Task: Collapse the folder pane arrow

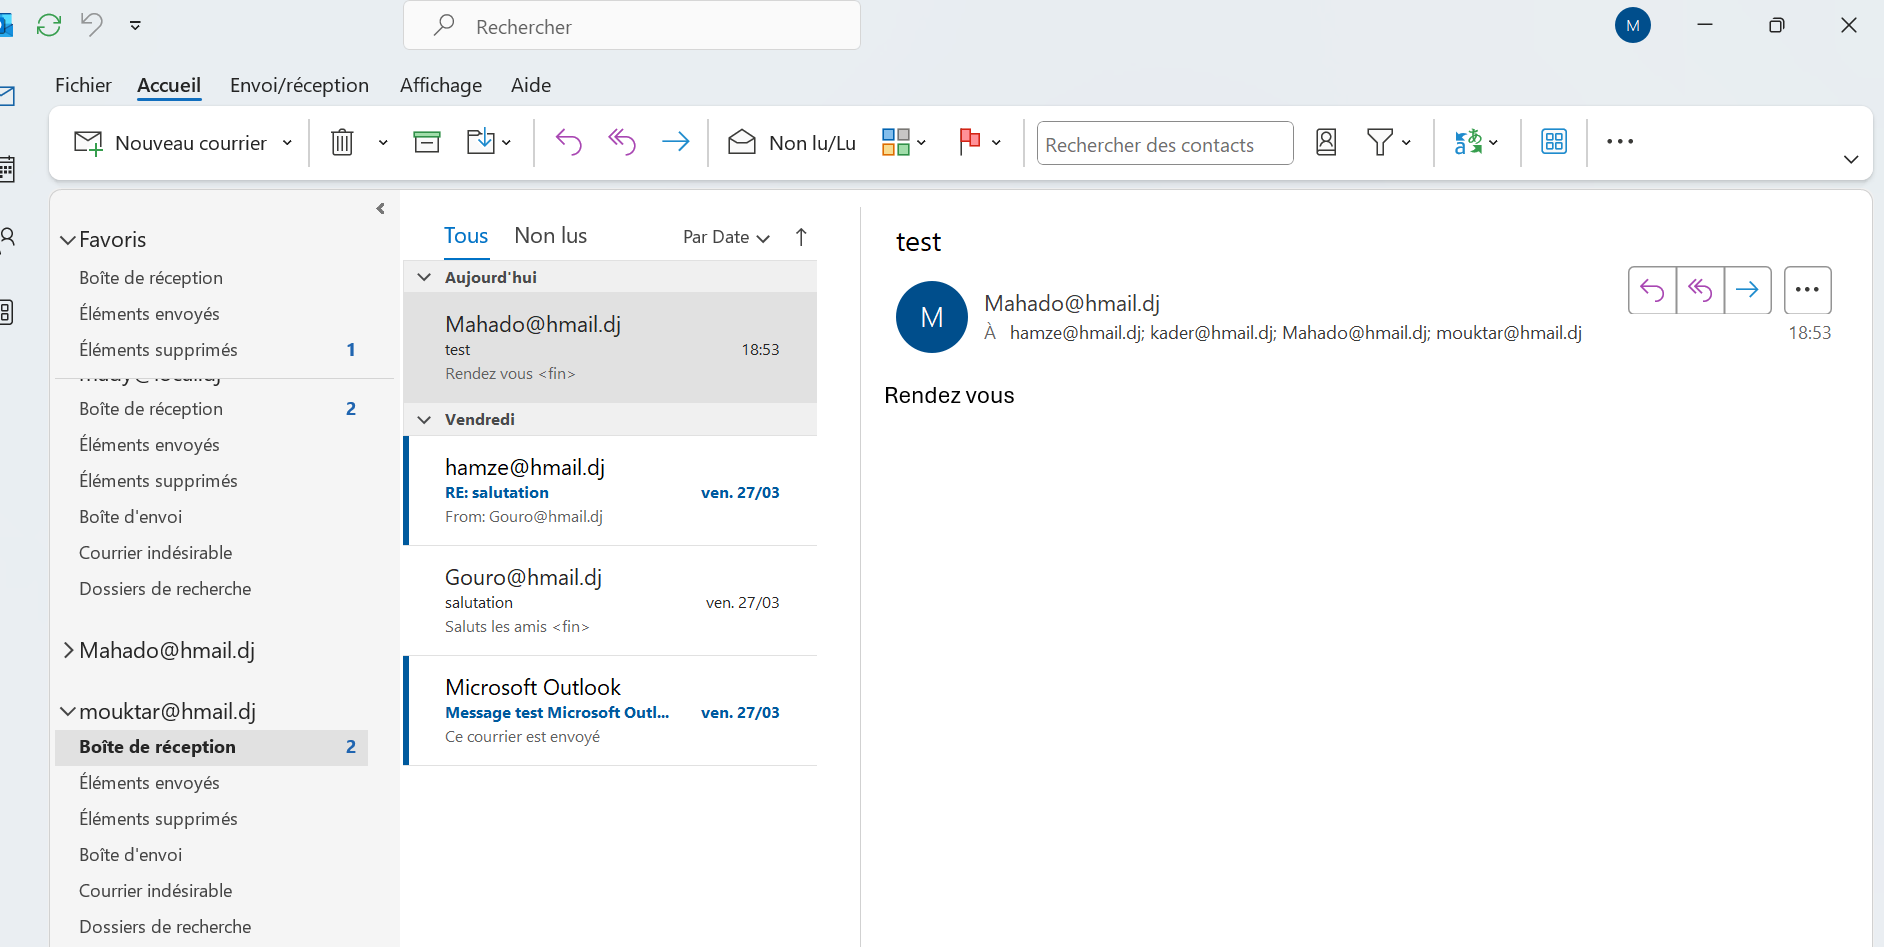Action: point(381,209)
